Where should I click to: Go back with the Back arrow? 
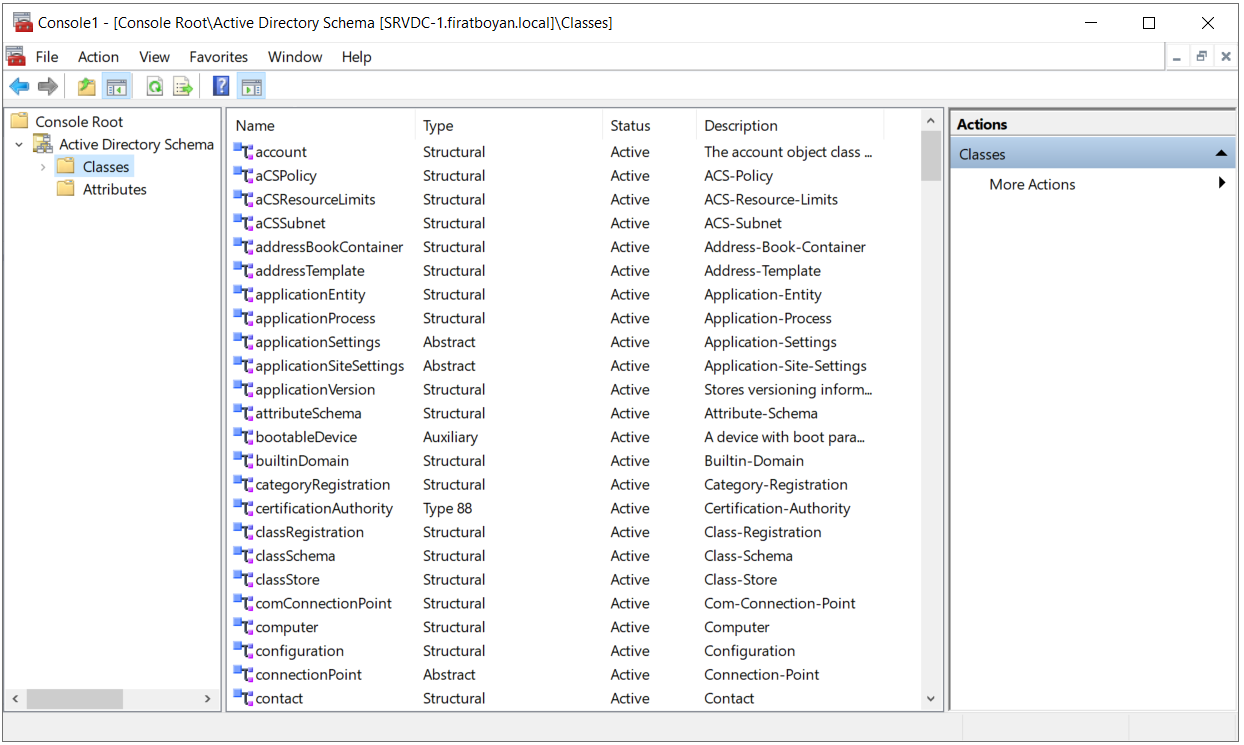tap(19, 87)
